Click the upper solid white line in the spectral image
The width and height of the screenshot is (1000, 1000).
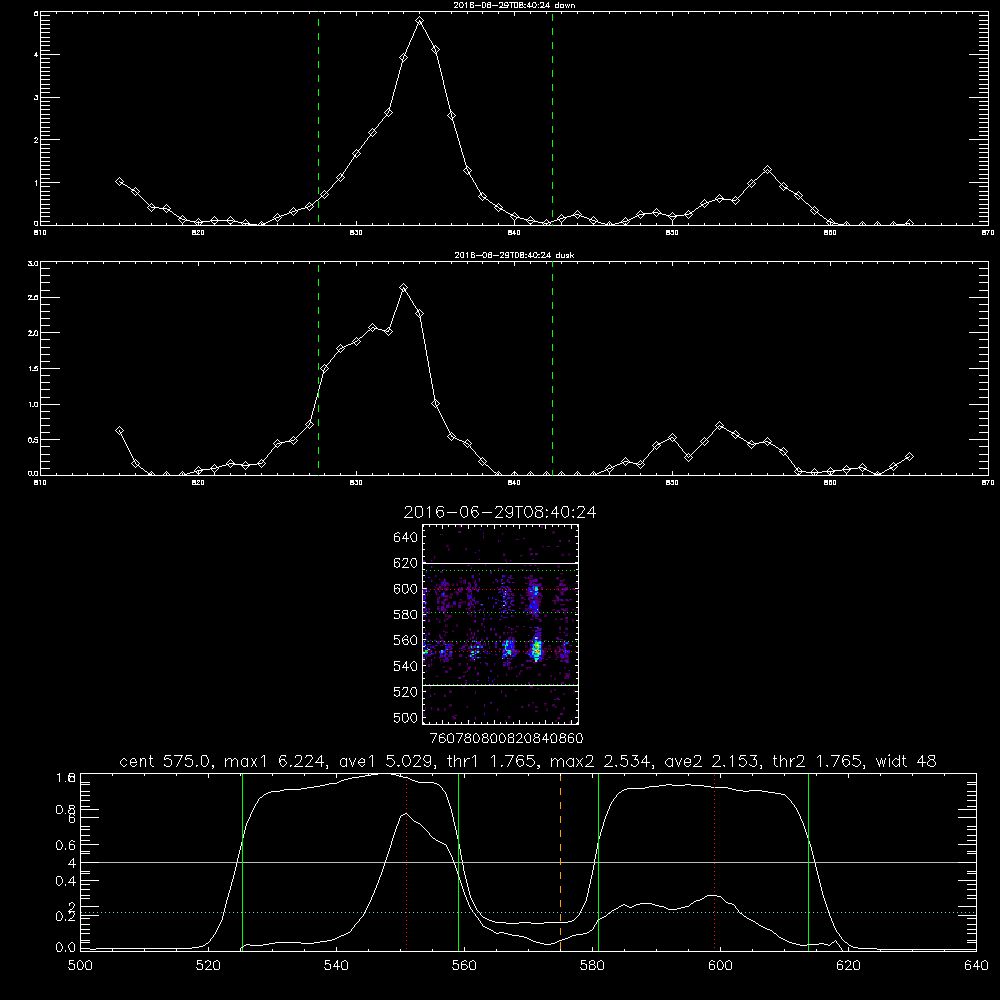[x=501, y=563]
